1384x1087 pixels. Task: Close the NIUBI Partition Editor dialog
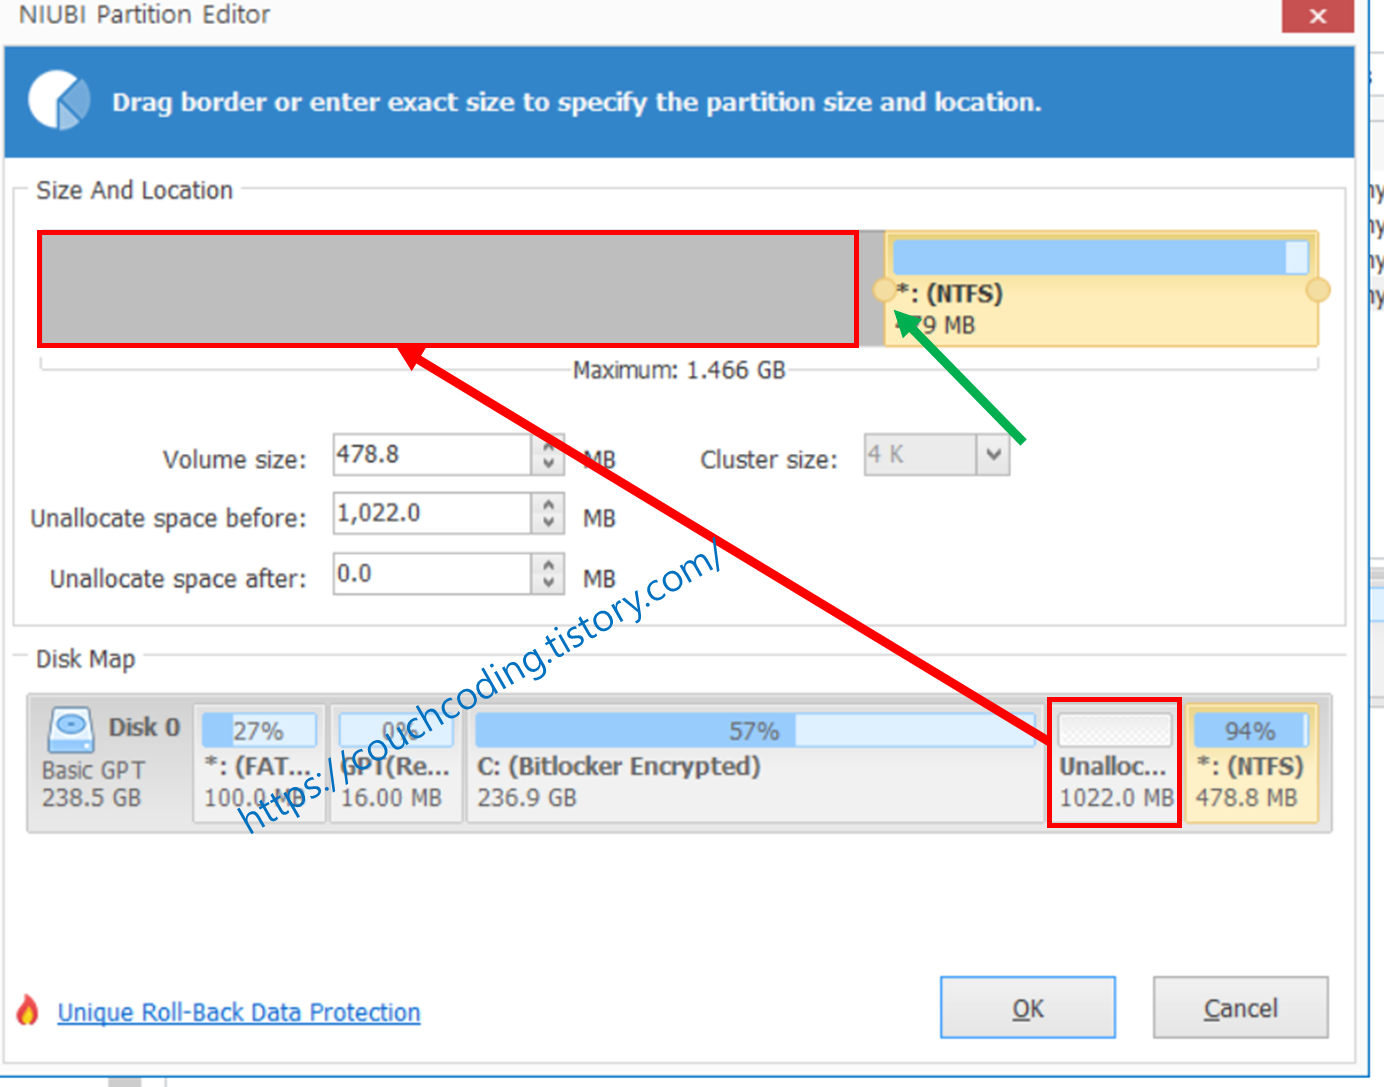pos(1317,16)
